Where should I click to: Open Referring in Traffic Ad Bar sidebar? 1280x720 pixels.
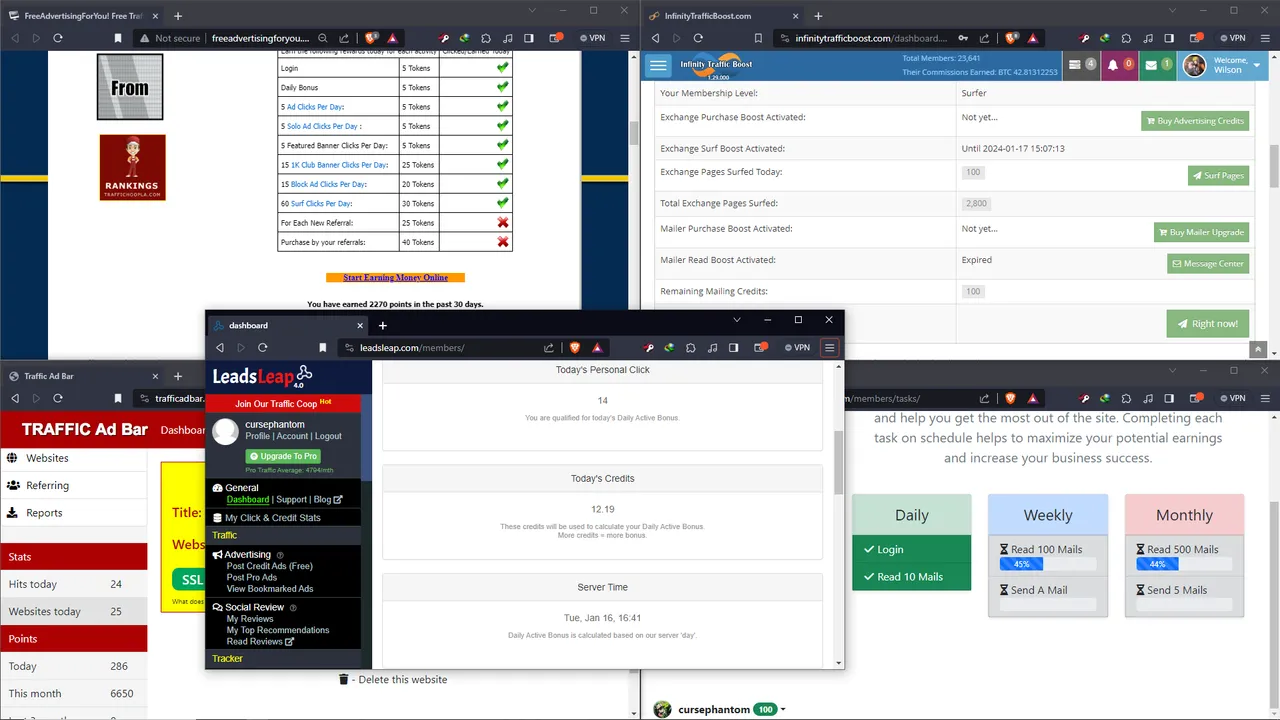tap(73, 485)
